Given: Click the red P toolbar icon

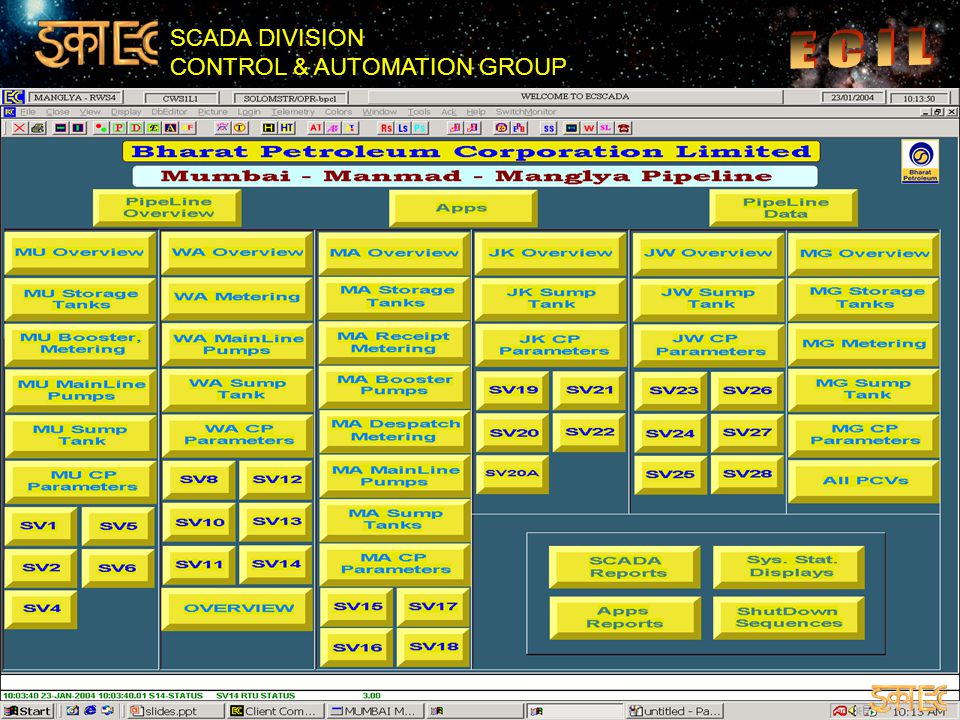Looking at the screenshot, I should [x=118, y=128].
